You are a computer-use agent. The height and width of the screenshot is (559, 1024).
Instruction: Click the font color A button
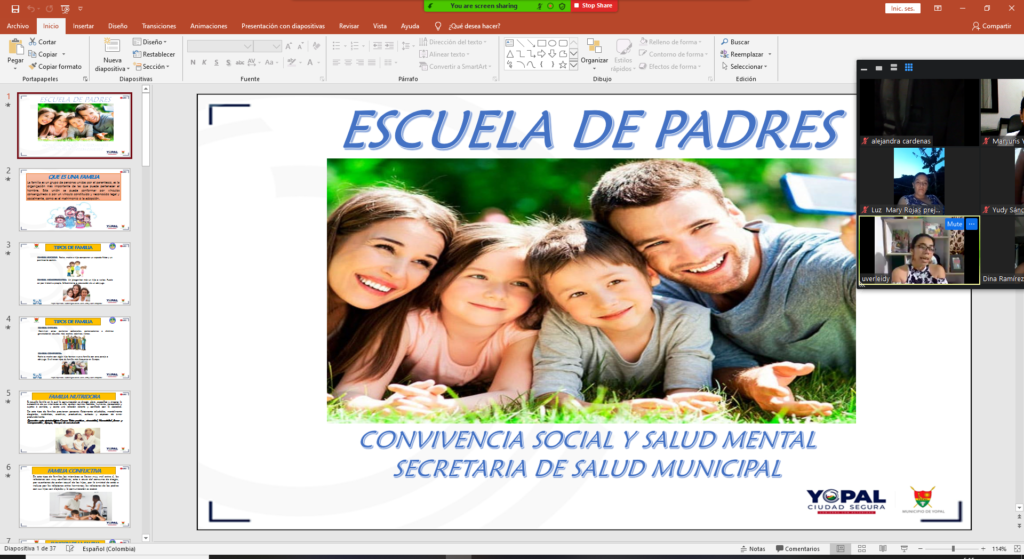click(x=310, y=63)
